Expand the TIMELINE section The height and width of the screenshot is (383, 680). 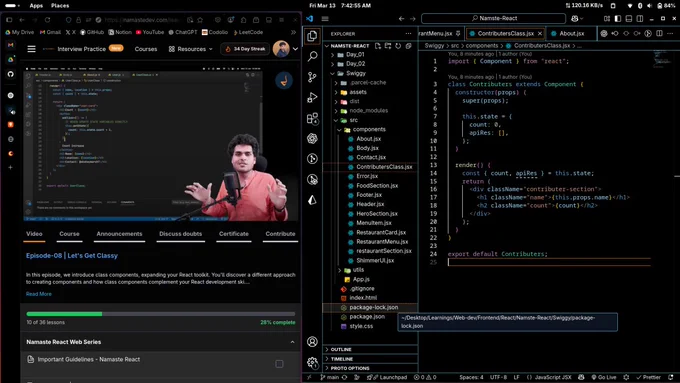click(371, 359)
